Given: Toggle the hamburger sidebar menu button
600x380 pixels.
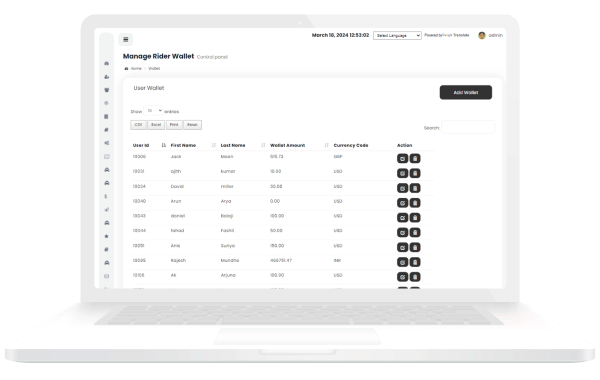Looking at the screenshot, I should pos(126,39).
